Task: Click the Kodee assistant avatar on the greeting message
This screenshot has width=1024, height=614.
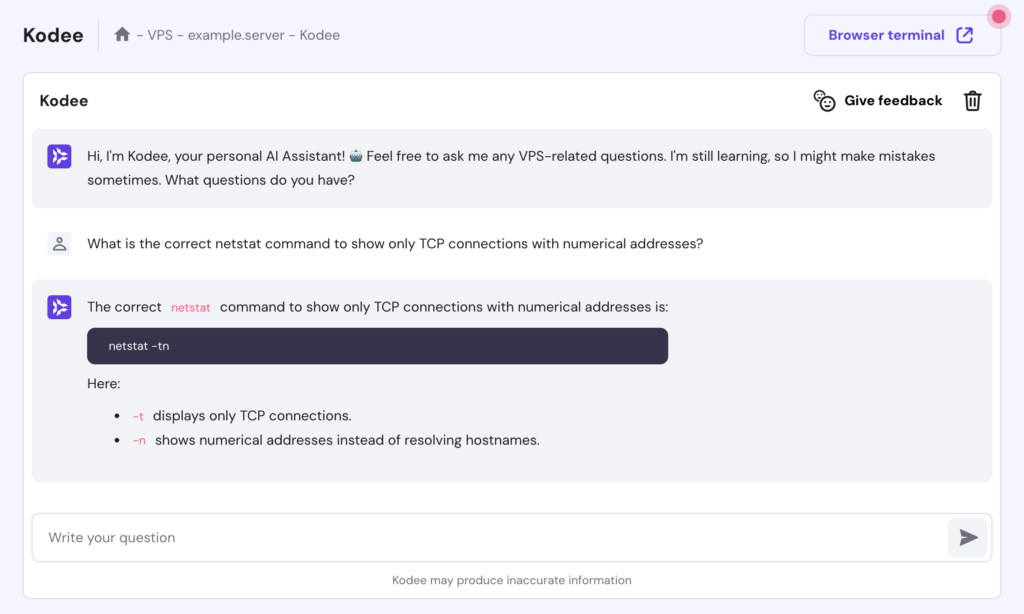Action: coord(59,155)
